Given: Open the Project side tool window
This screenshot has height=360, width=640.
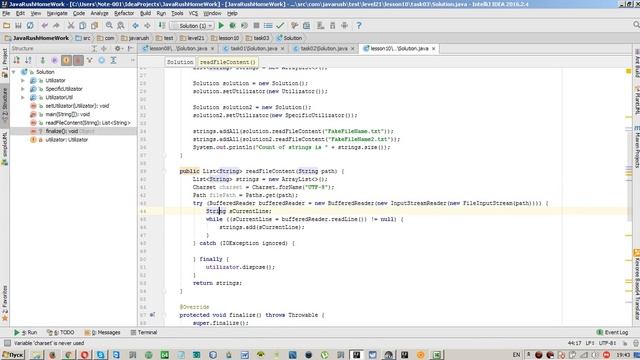Looking at the screenshot, I should [x=4, y=63].
